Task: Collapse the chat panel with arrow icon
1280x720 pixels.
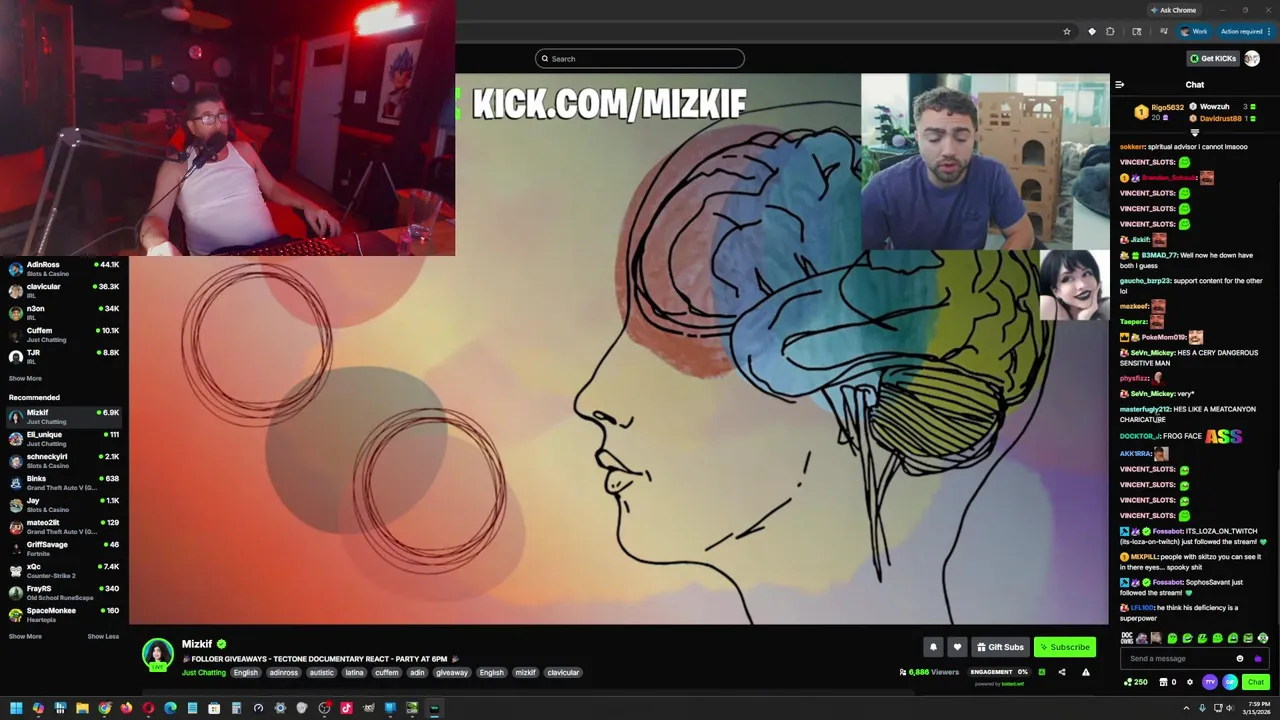Action: [x=1119, y=85]
